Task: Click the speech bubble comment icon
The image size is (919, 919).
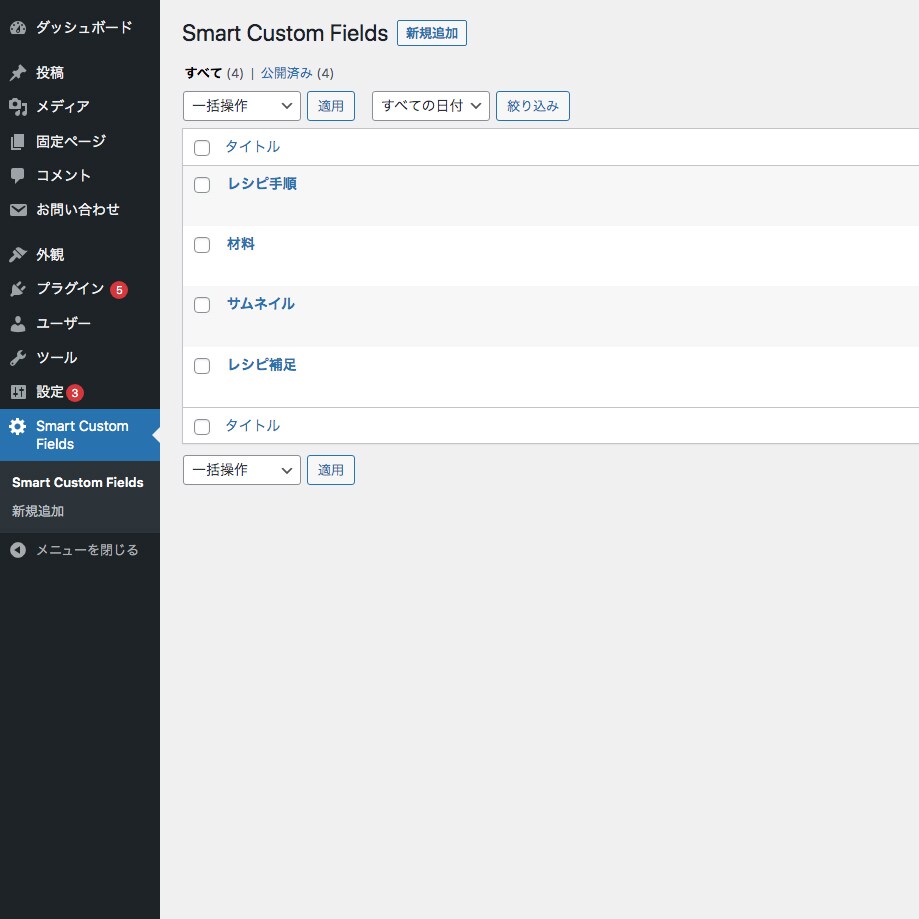Action: point(18,175)
